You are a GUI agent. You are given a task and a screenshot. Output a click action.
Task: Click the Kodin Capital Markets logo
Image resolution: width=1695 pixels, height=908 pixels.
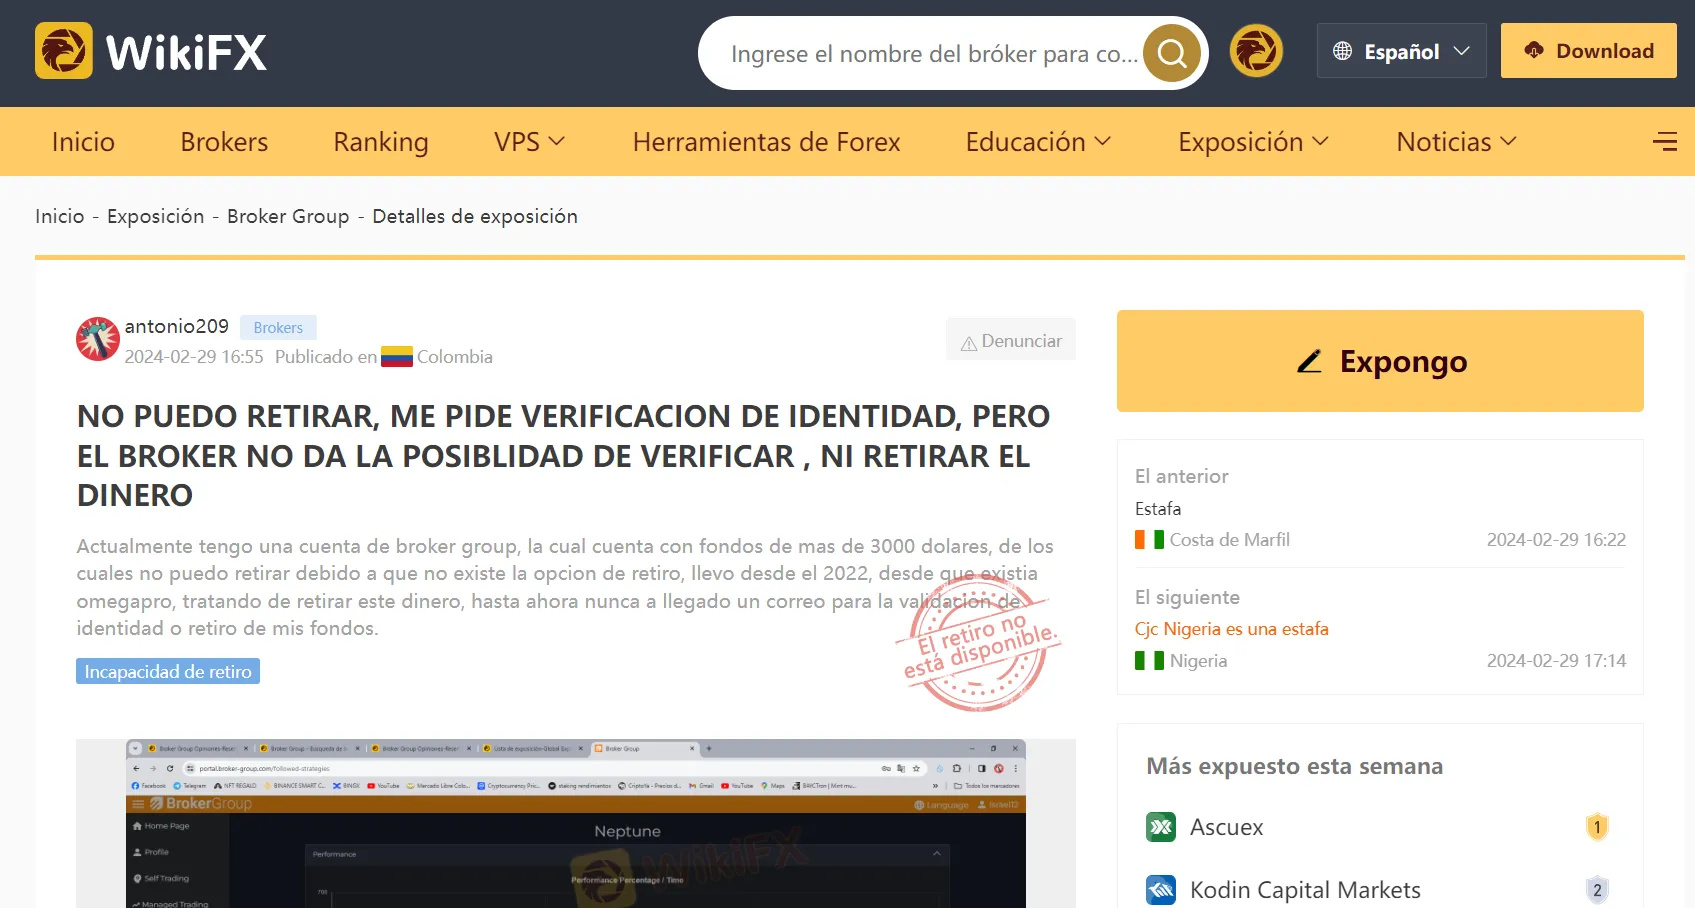click(1161, 889)
